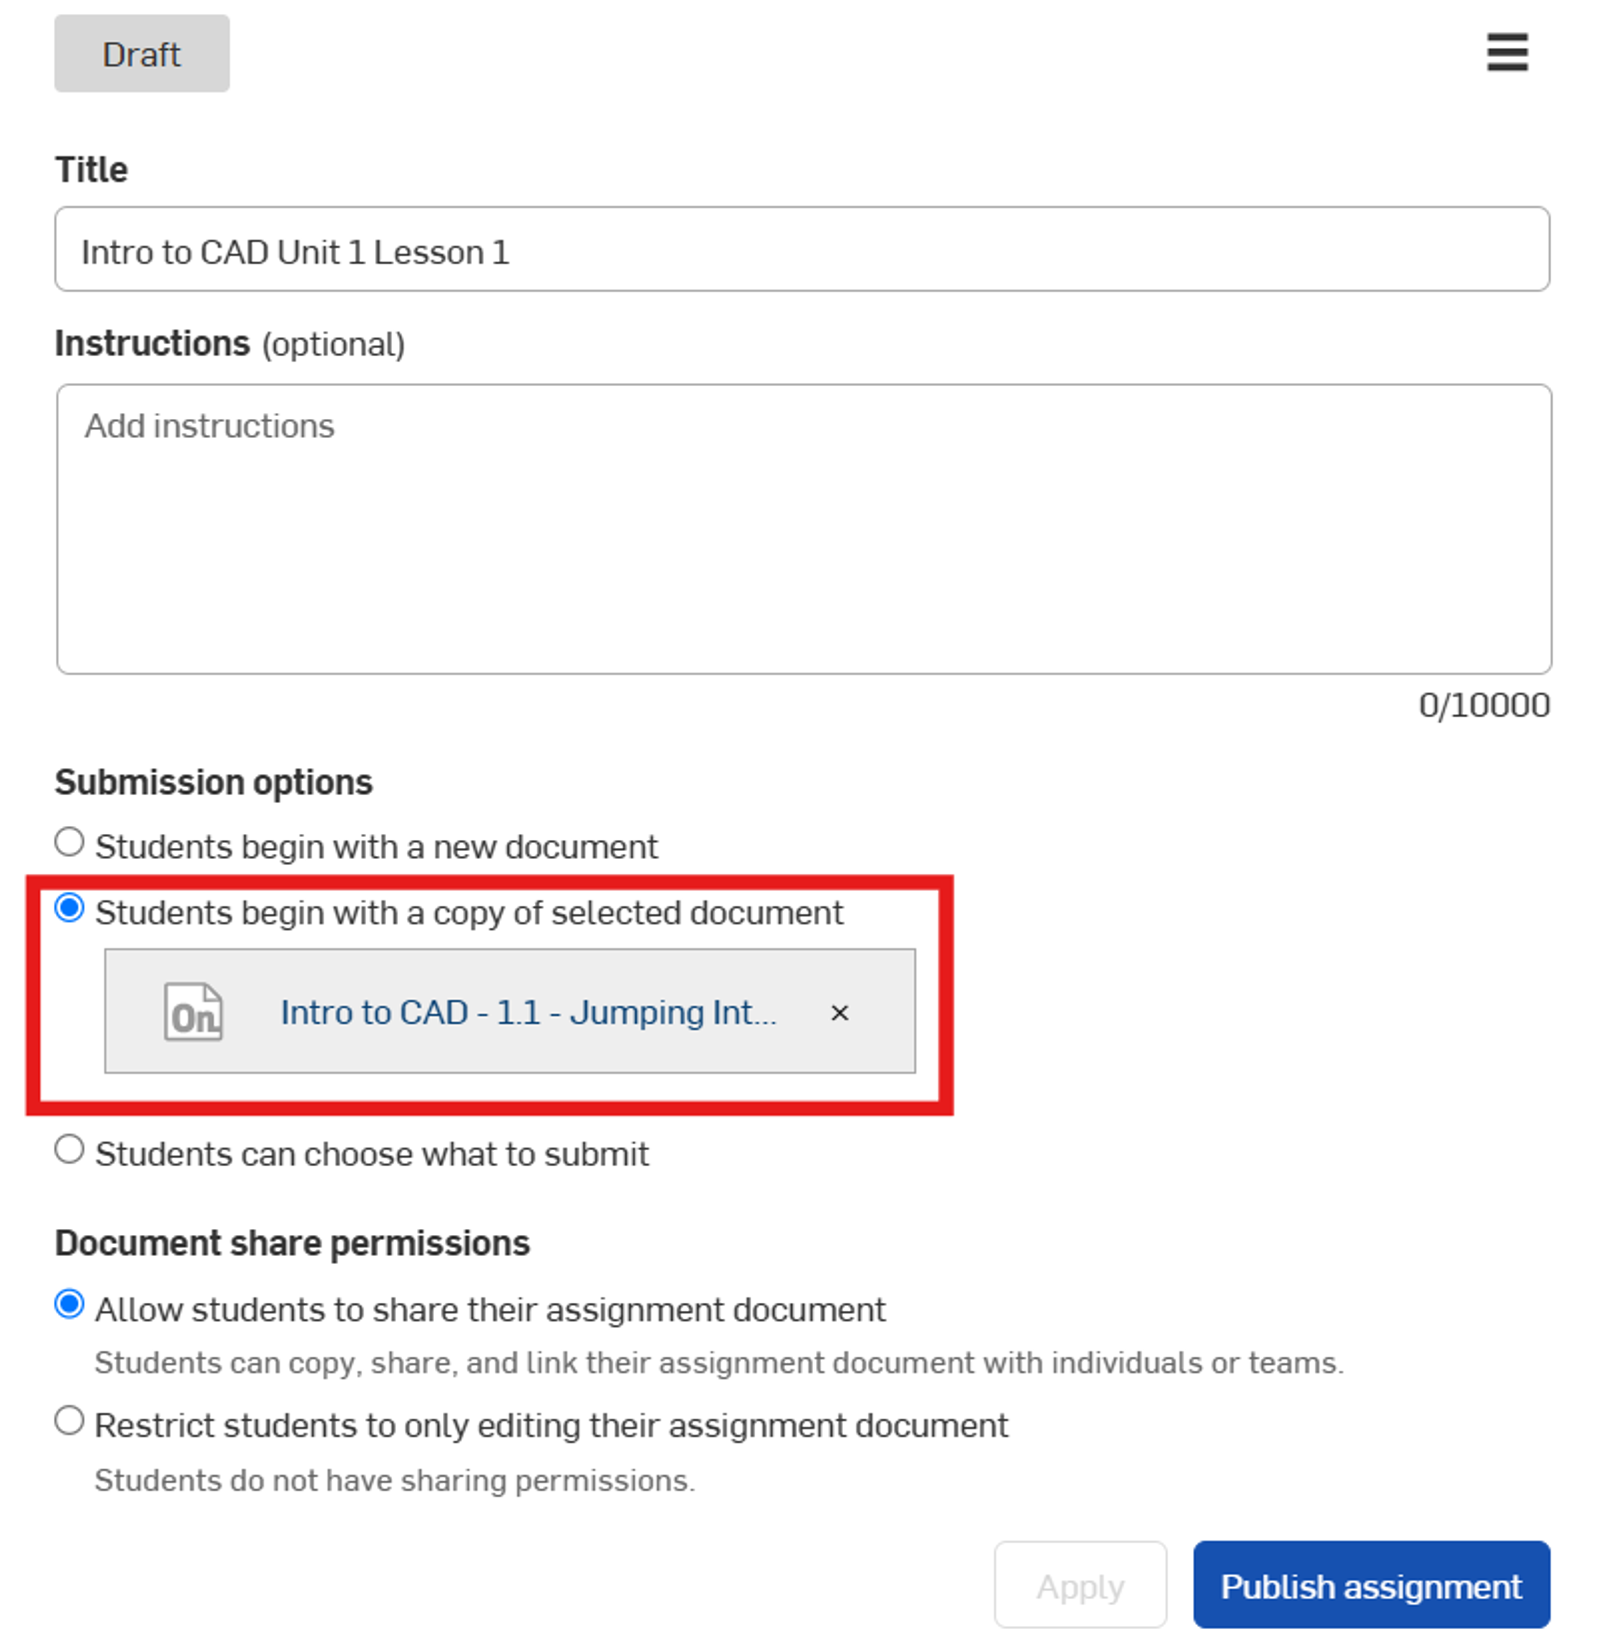This screenshot has height=1642, width=1600.
Task: Select "Students begin with a copy of selected document"
Action: 69,910
